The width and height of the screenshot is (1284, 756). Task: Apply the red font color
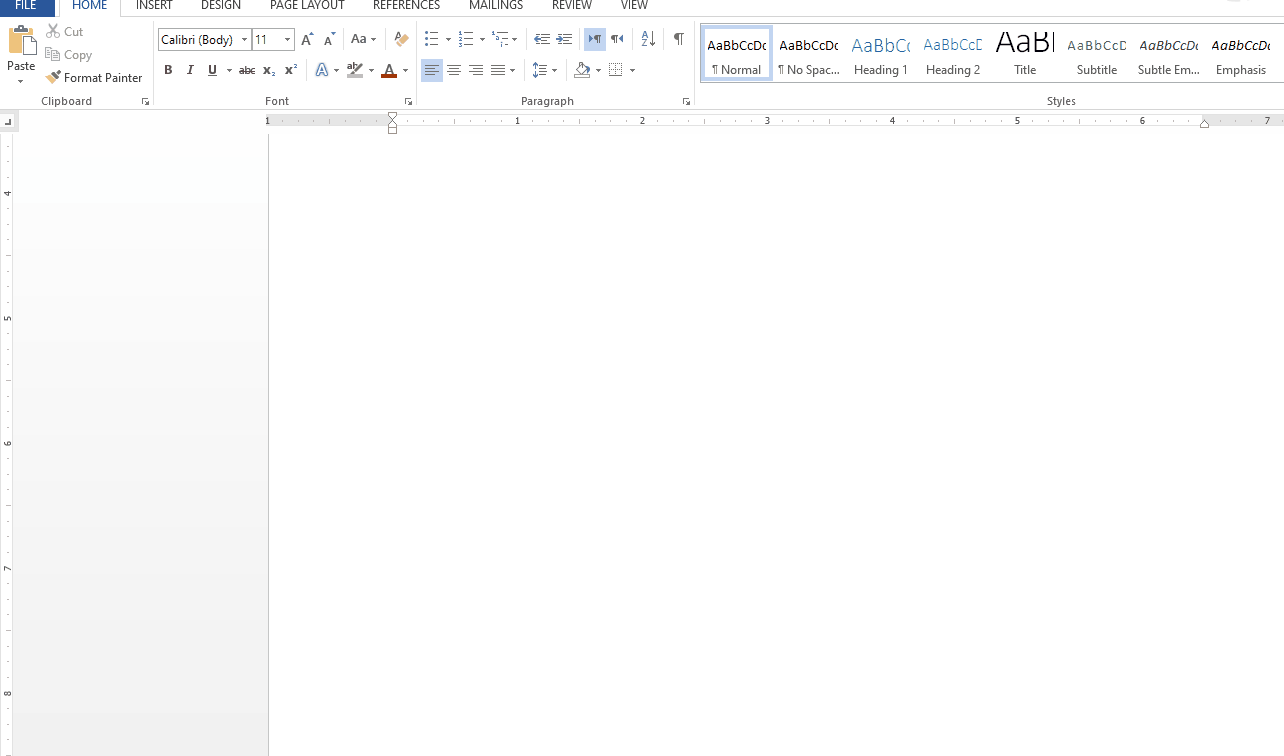389,70
